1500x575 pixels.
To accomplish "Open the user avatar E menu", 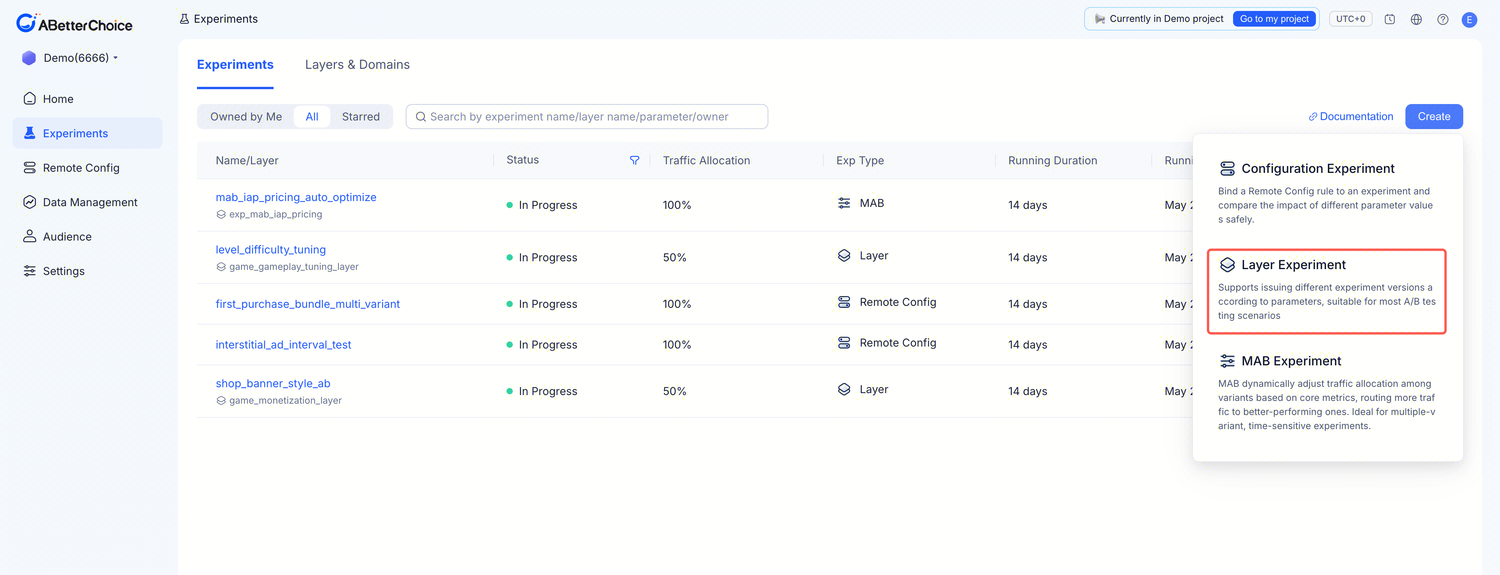I will (1469, 19).
